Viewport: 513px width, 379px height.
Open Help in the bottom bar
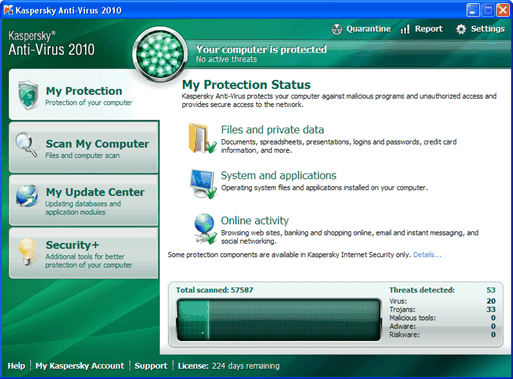[x=16, y=366]
